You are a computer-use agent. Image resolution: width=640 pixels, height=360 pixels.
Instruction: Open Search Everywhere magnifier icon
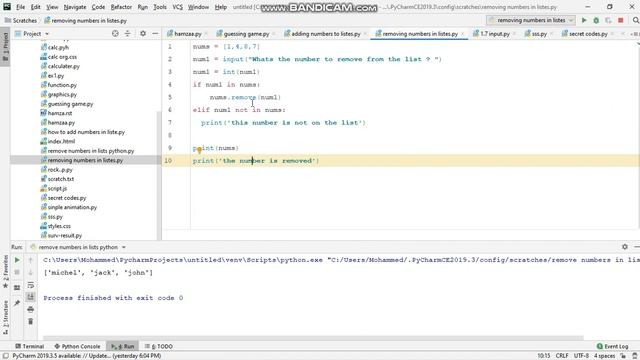[636, 20]
